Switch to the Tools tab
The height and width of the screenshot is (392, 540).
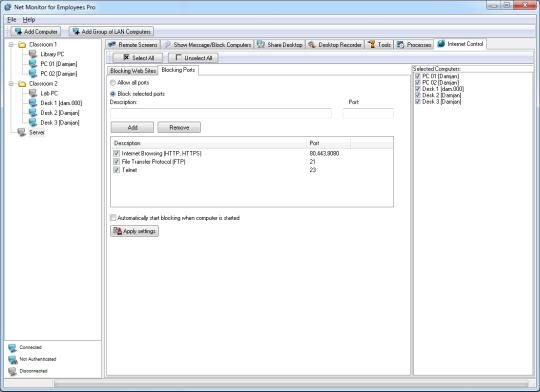pos(379,44)
